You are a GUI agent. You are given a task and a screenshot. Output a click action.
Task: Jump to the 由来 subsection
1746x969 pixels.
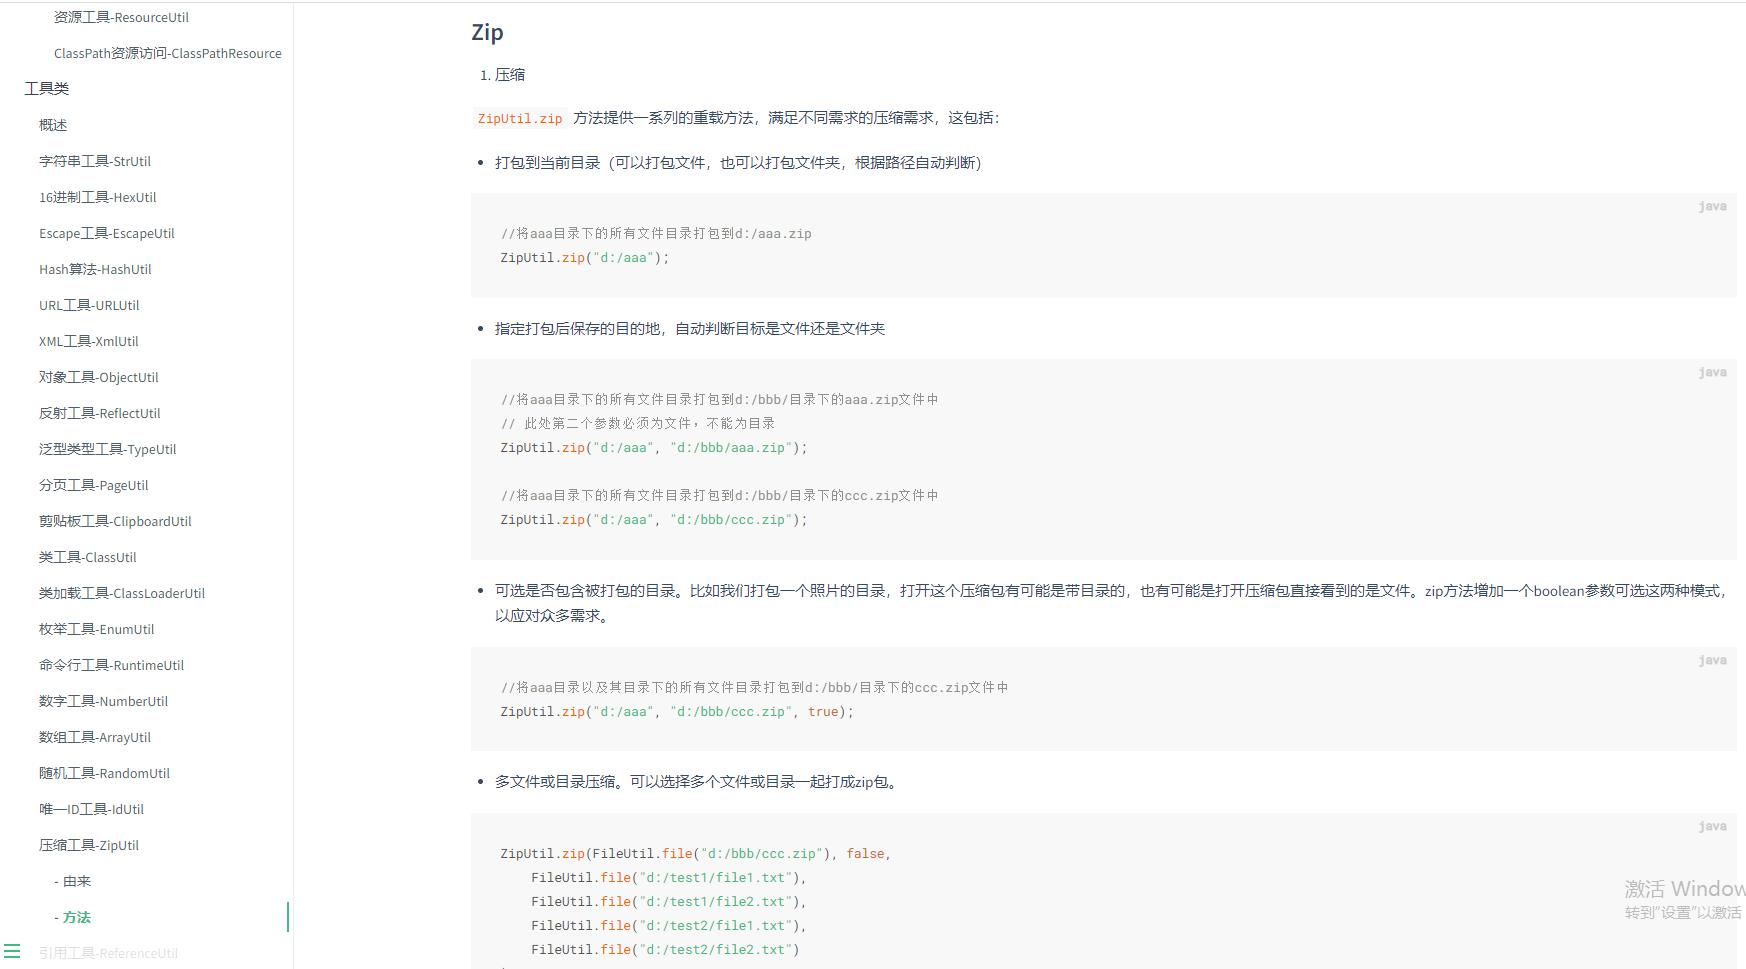[x=73, y=881]
